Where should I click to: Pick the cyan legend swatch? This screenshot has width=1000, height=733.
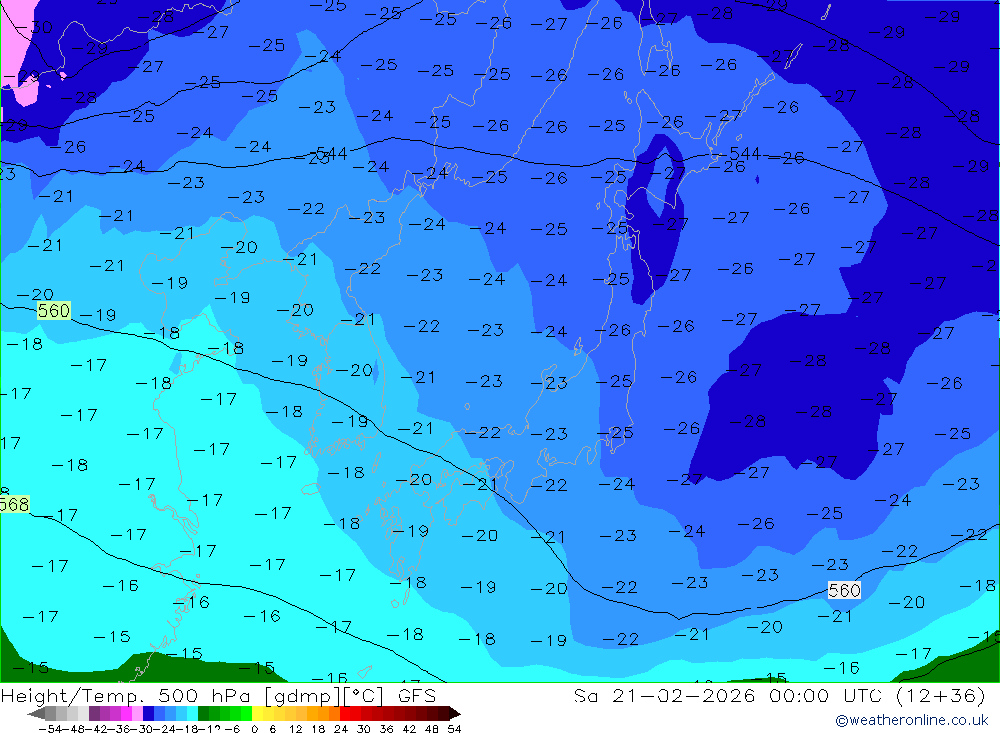click(192, 714)
